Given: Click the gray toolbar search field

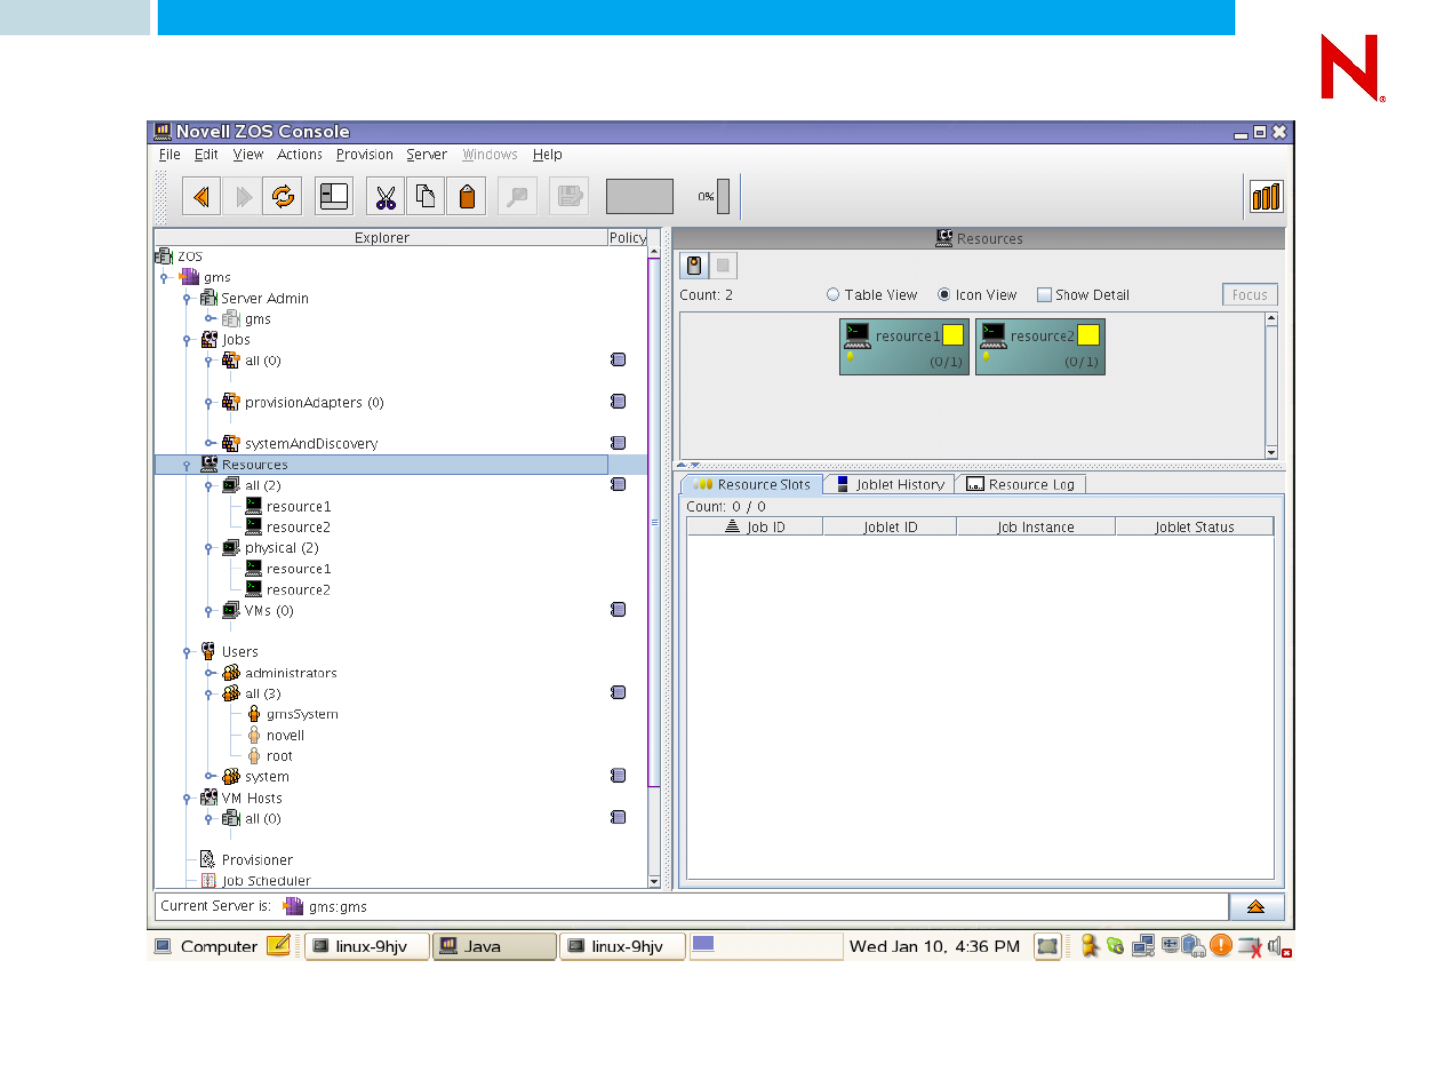Looking at the screenshot, I should (x=640, y=196).
